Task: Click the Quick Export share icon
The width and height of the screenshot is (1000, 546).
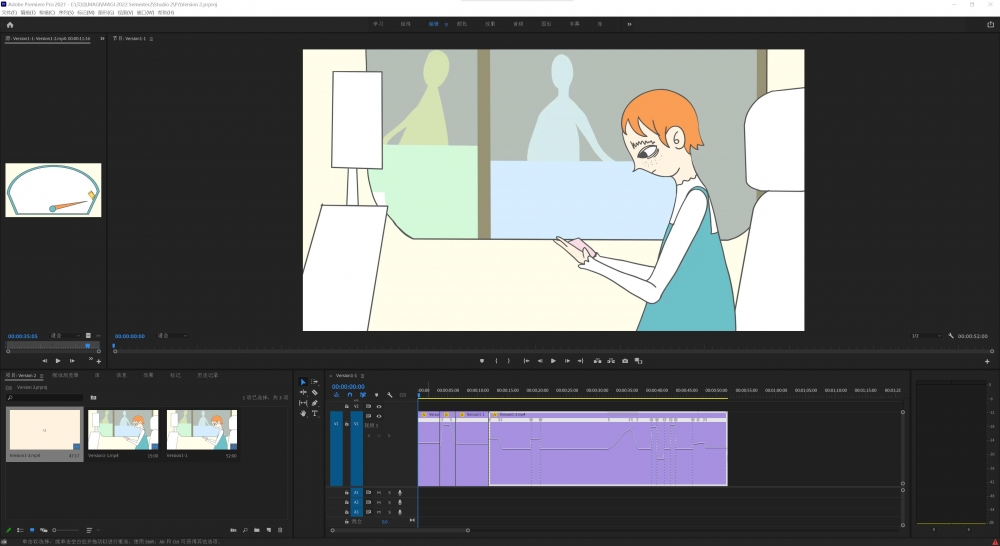Action: click(x=990, y=24)
